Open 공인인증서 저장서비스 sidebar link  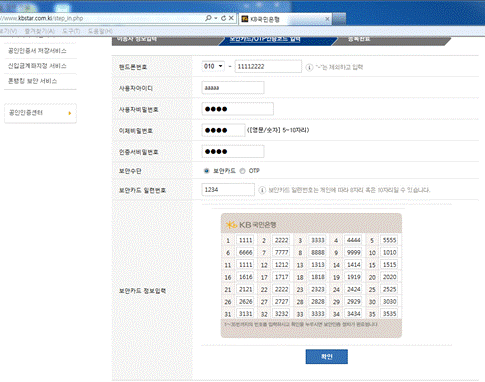[37, 51]
